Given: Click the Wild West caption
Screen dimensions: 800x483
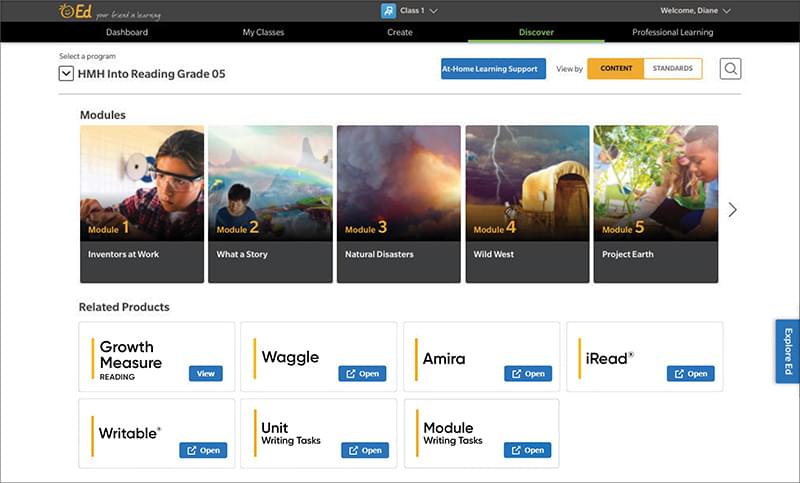Looking at the screenshot, I should coord(493,254).
